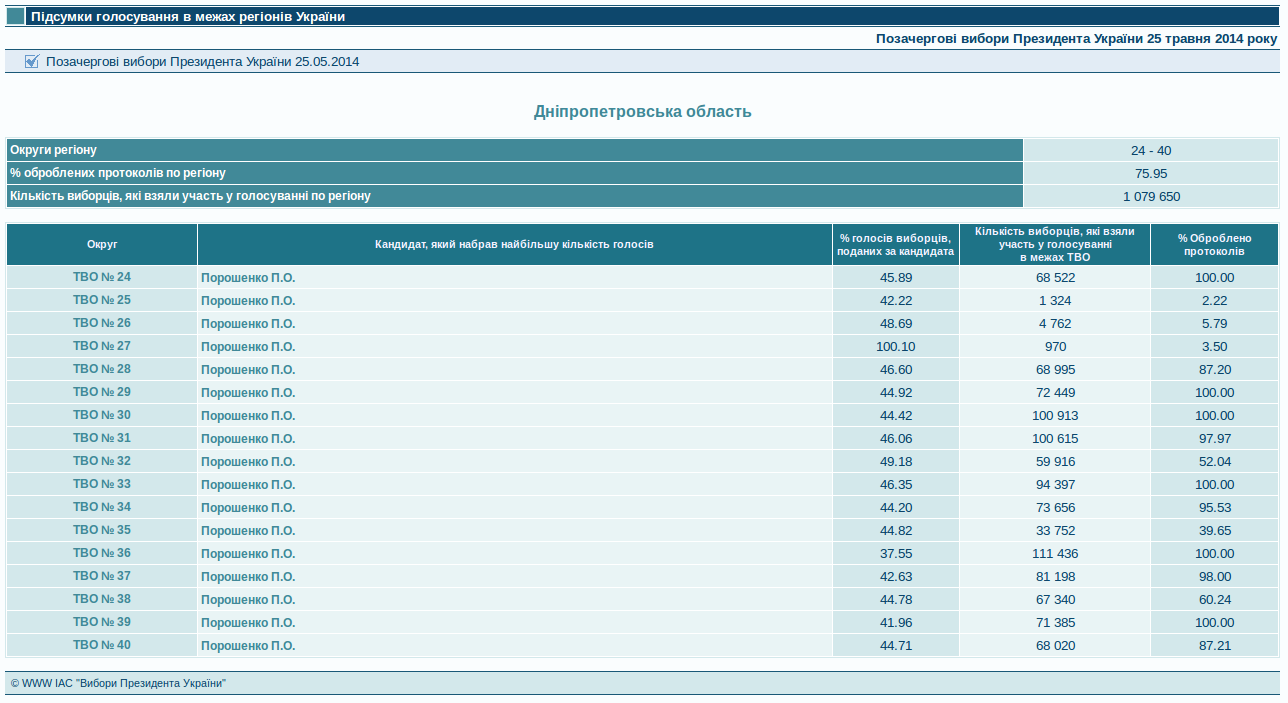
Task: Click the Округ column header
Action: coord(102,245)
